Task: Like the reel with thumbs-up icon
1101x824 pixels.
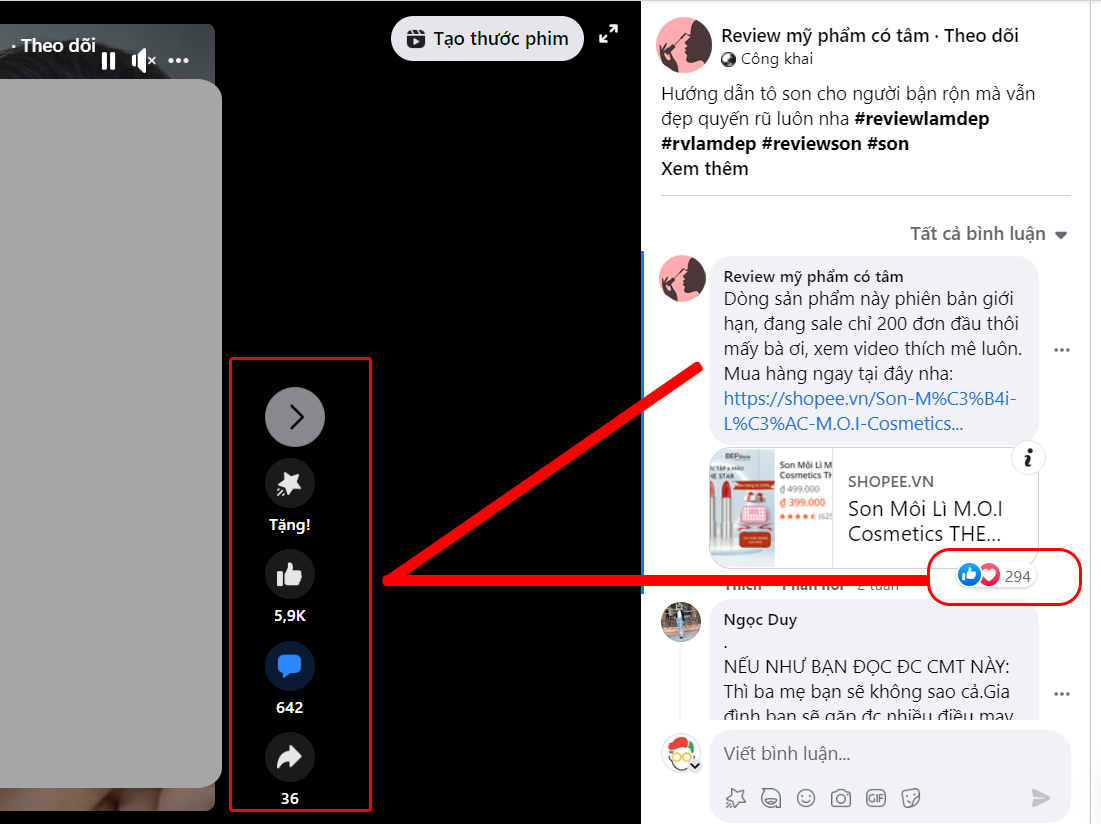Action: [289, 575]
